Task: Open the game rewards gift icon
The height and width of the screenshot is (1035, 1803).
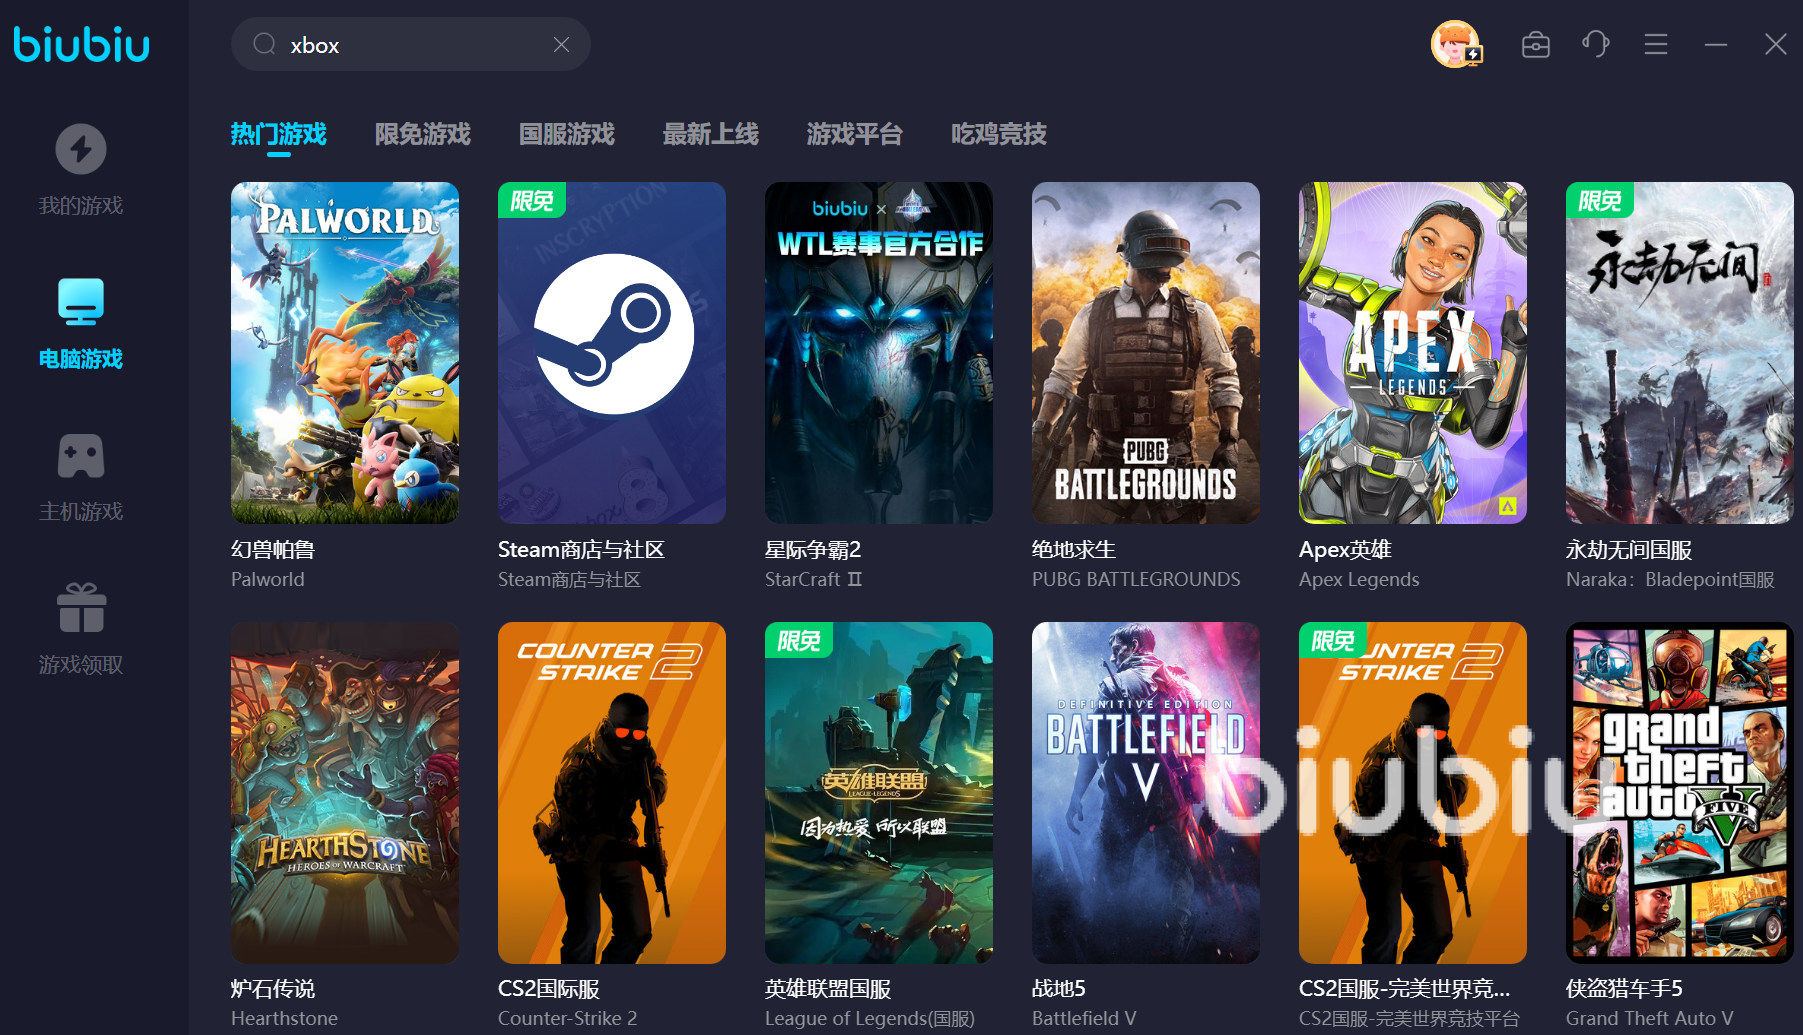Action: pyautogui.click(x=81, y=608)
